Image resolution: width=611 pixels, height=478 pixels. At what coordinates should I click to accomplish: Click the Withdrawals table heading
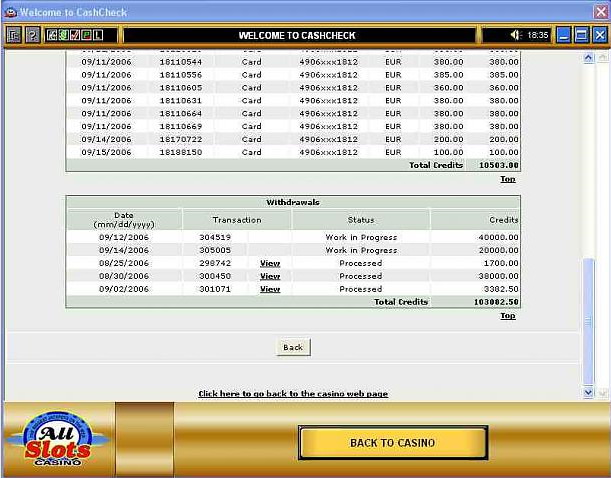click(293, 202)
